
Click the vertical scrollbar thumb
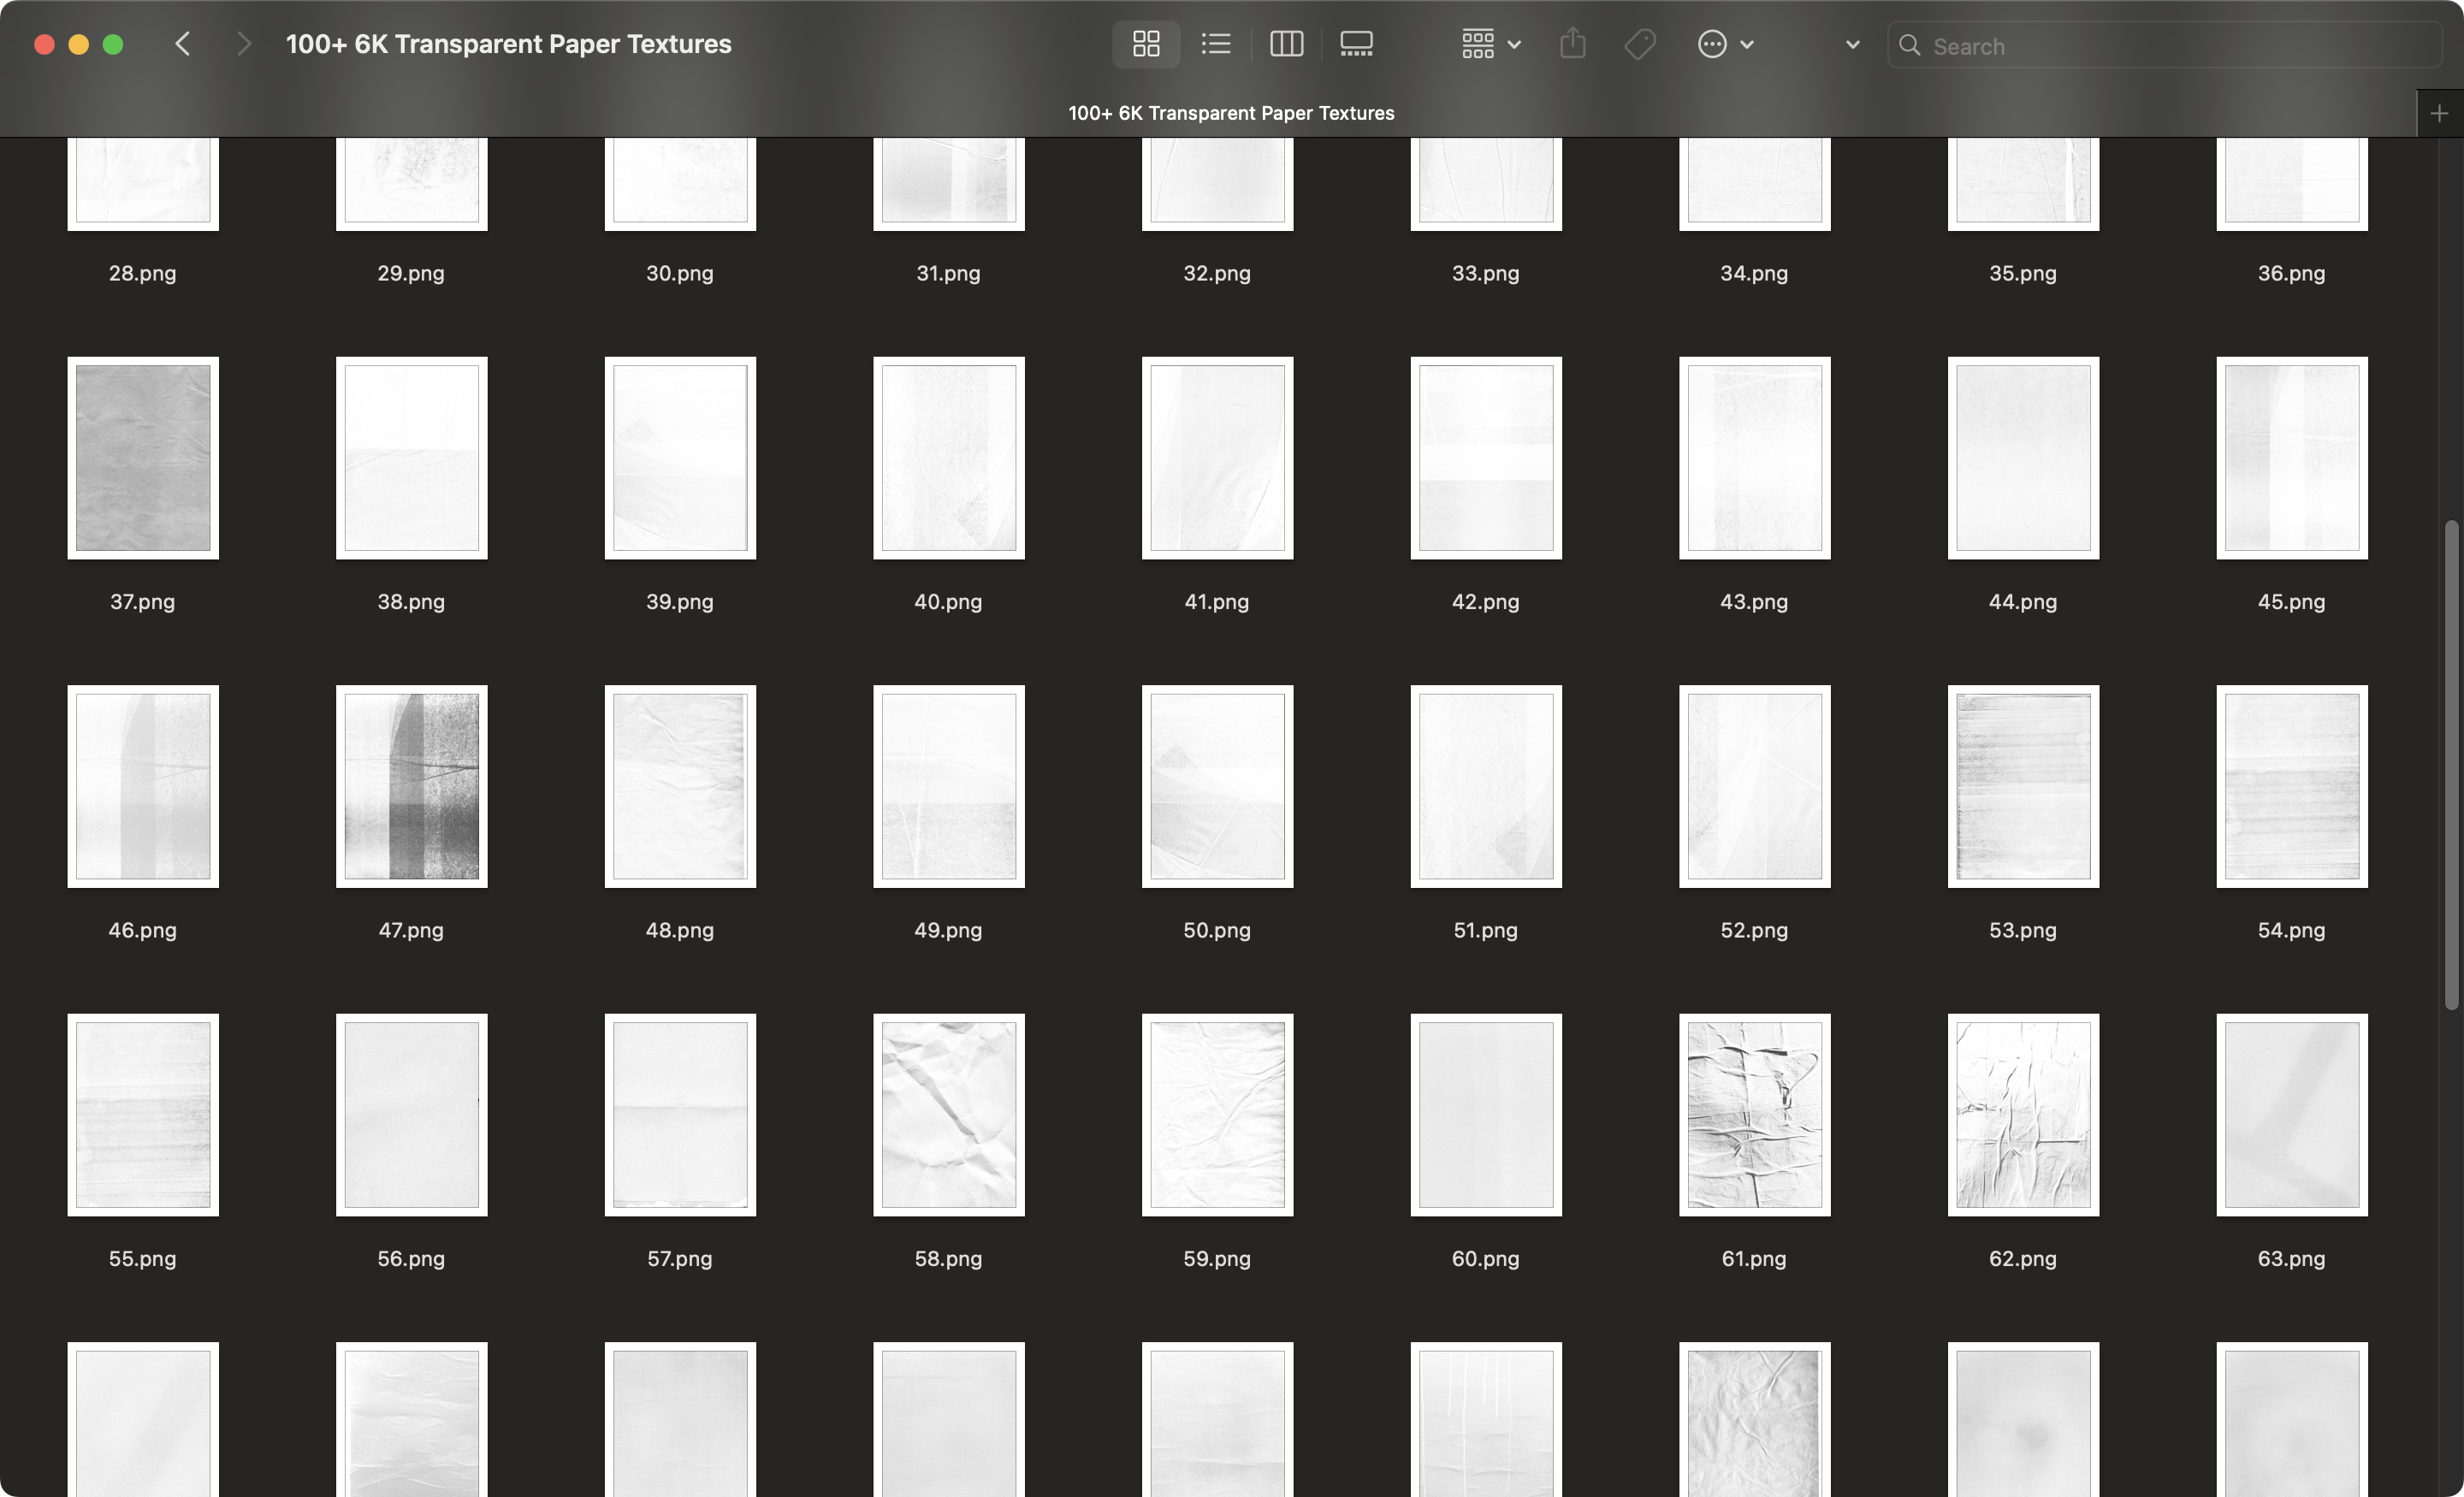(2451, 765)
